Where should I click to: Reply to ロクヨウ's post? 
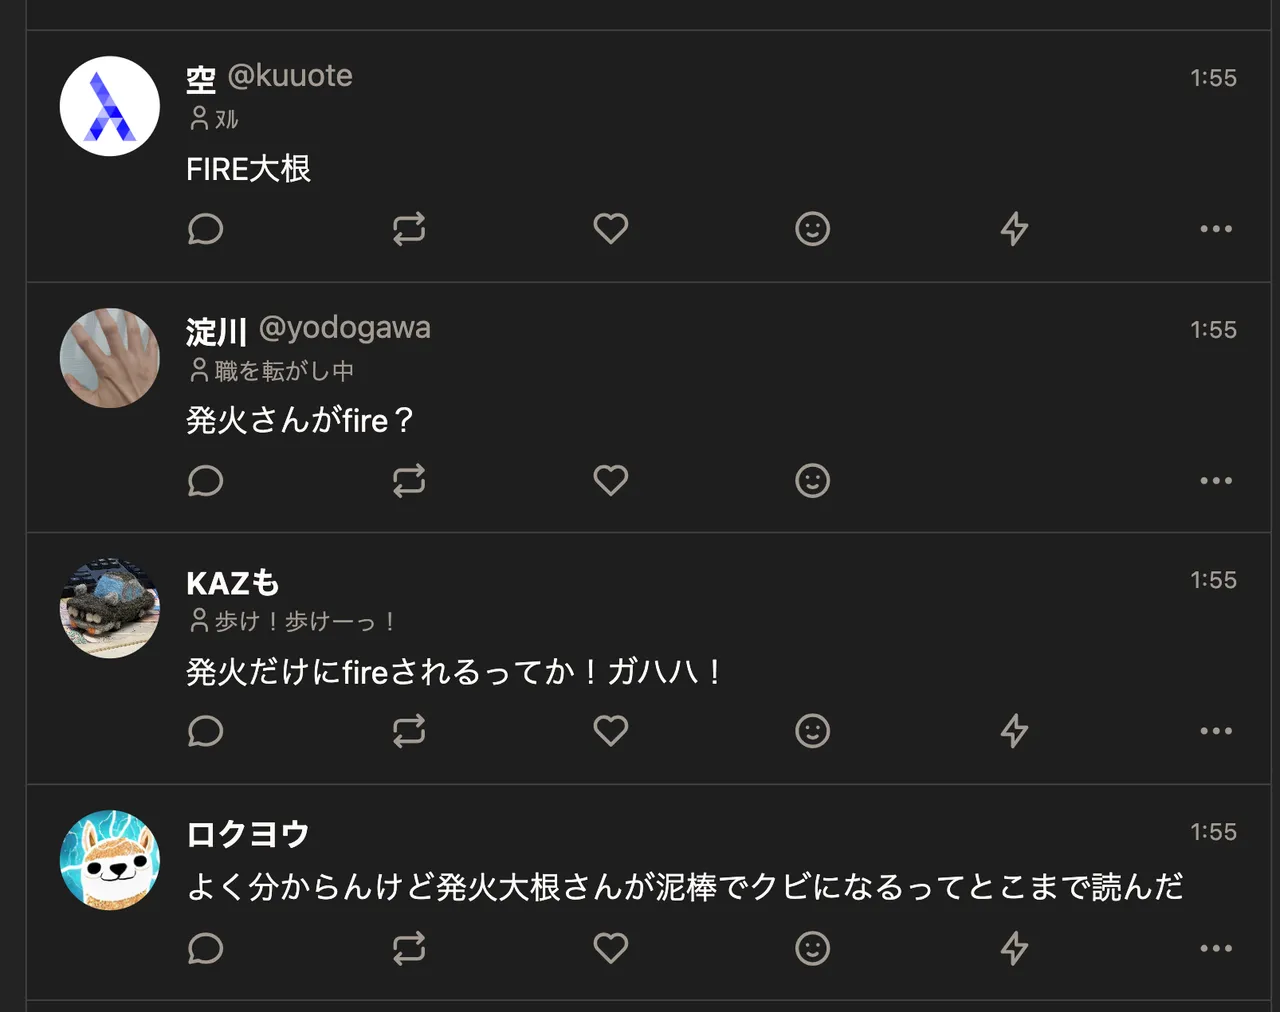tap(206, 948)
